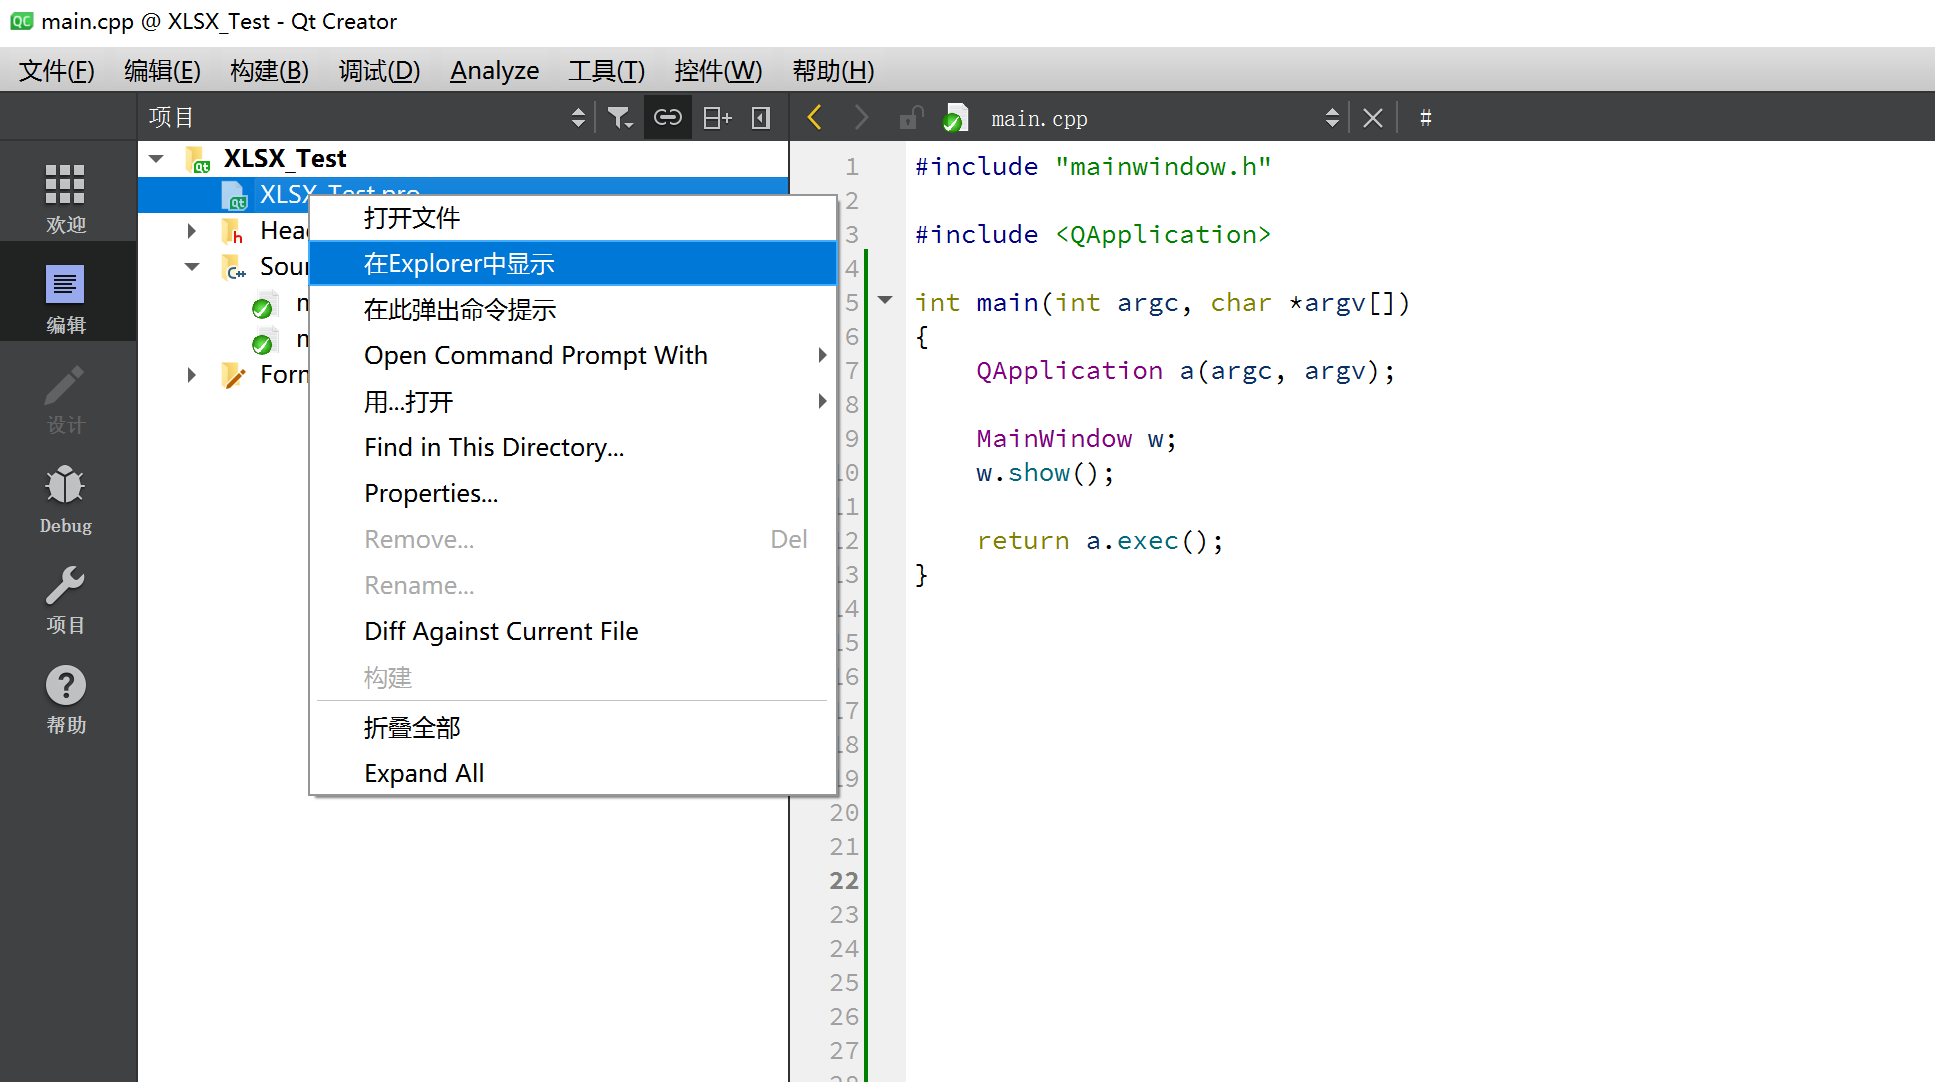Choose Find in This Directory...

573,448
